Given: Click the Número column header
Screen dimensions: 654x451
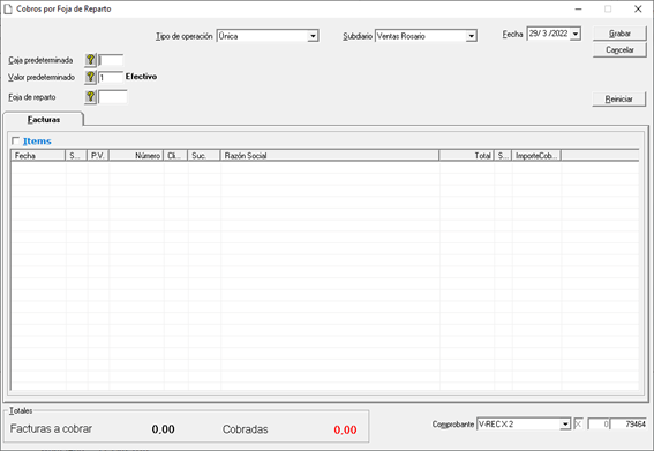Looking at the screenshot, I should pos(136,156).
